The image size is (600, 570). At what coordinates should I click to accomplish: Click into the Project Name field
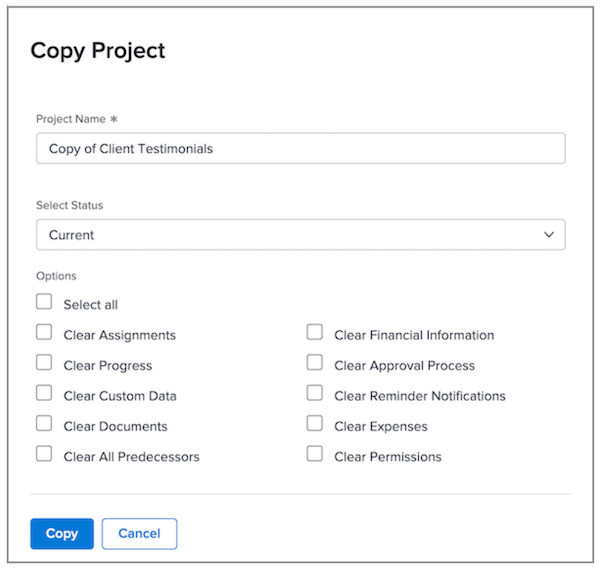pyautogui.click(x=300, y=149)
